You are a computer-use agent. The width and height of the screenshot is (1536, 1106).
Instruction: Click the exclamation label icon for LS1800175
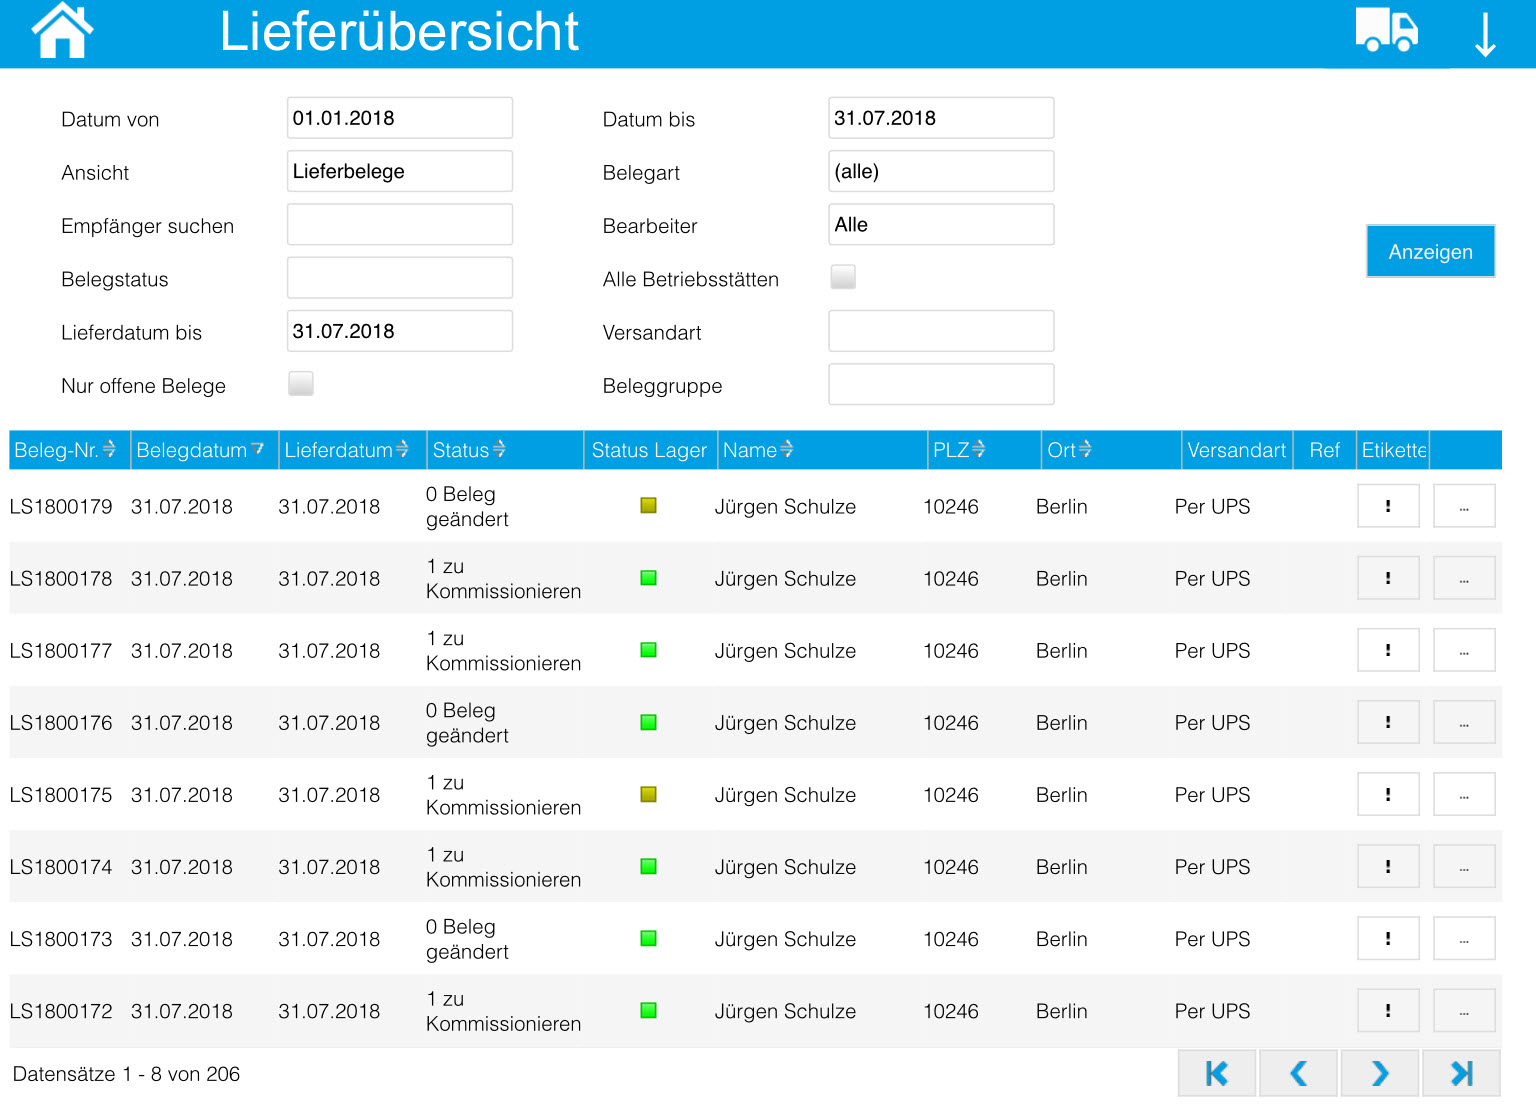click(x=1388, y=793)
